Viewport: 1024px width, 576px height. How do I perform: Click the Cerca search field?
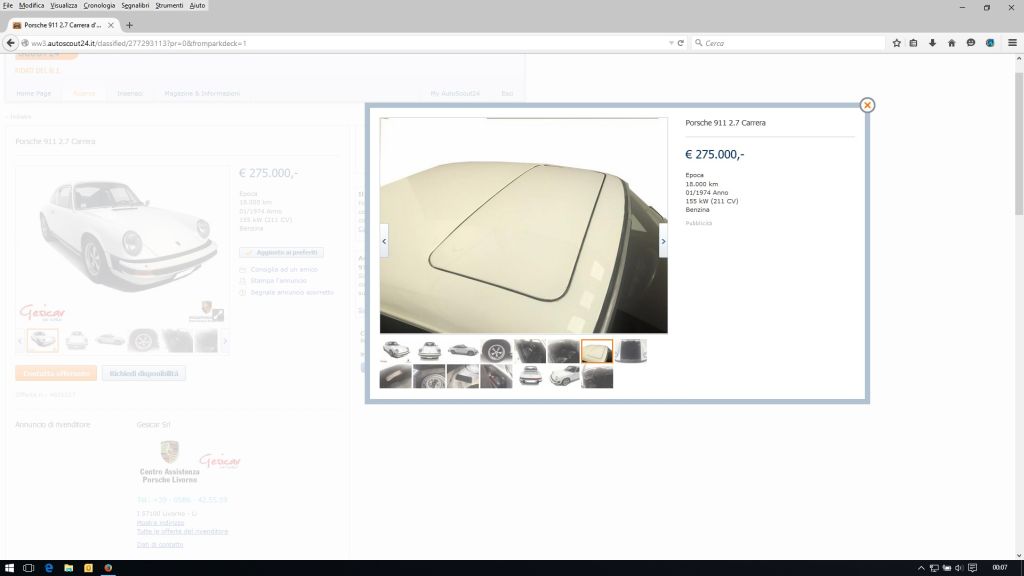790,43
